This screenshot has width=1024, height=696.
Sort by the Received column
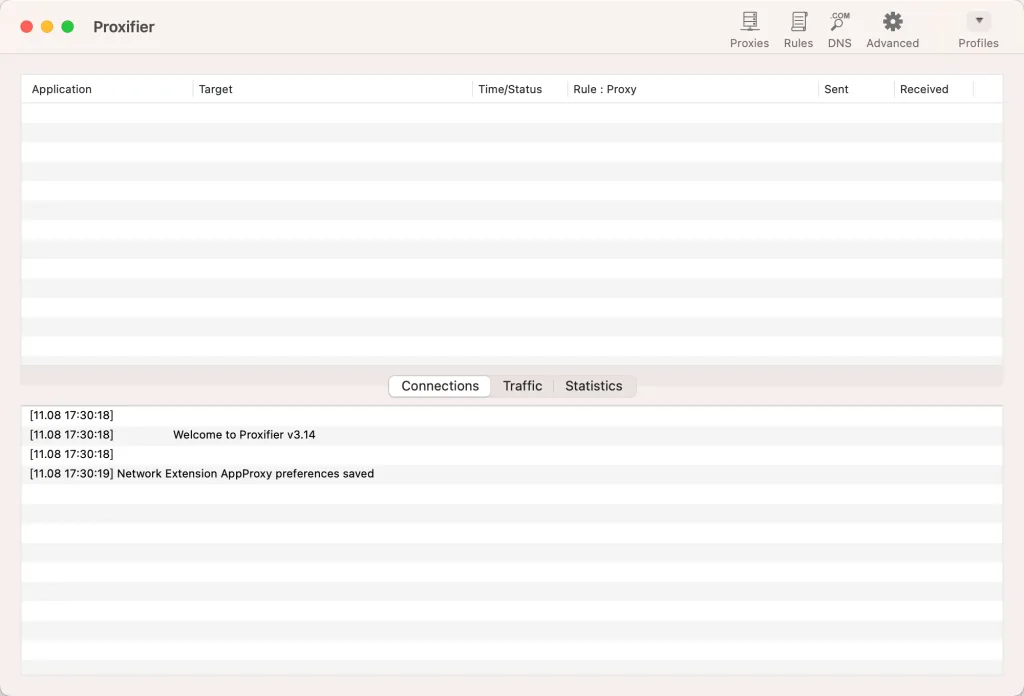tap(924, 89)
